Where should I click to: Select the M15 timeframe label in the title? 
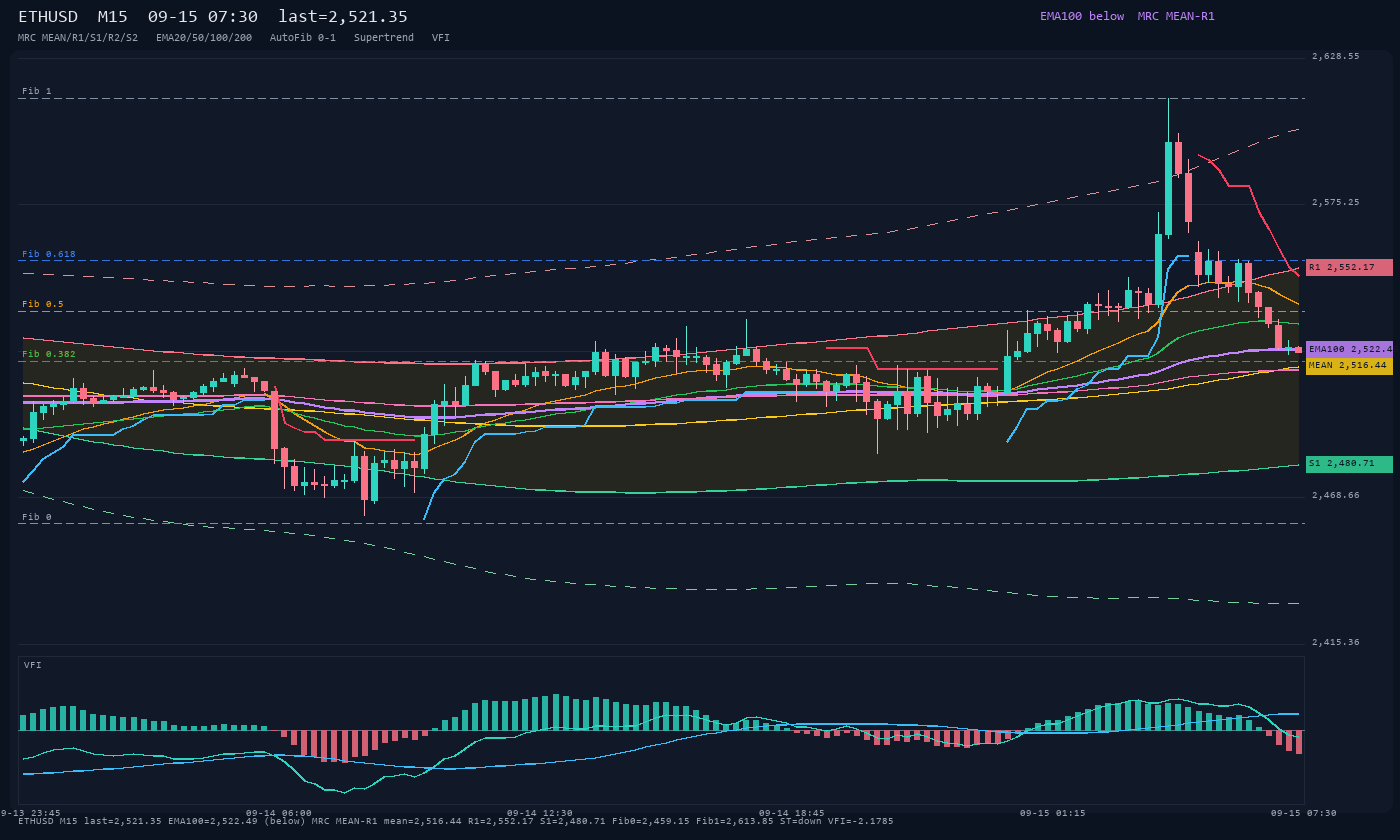click(112, 17)
